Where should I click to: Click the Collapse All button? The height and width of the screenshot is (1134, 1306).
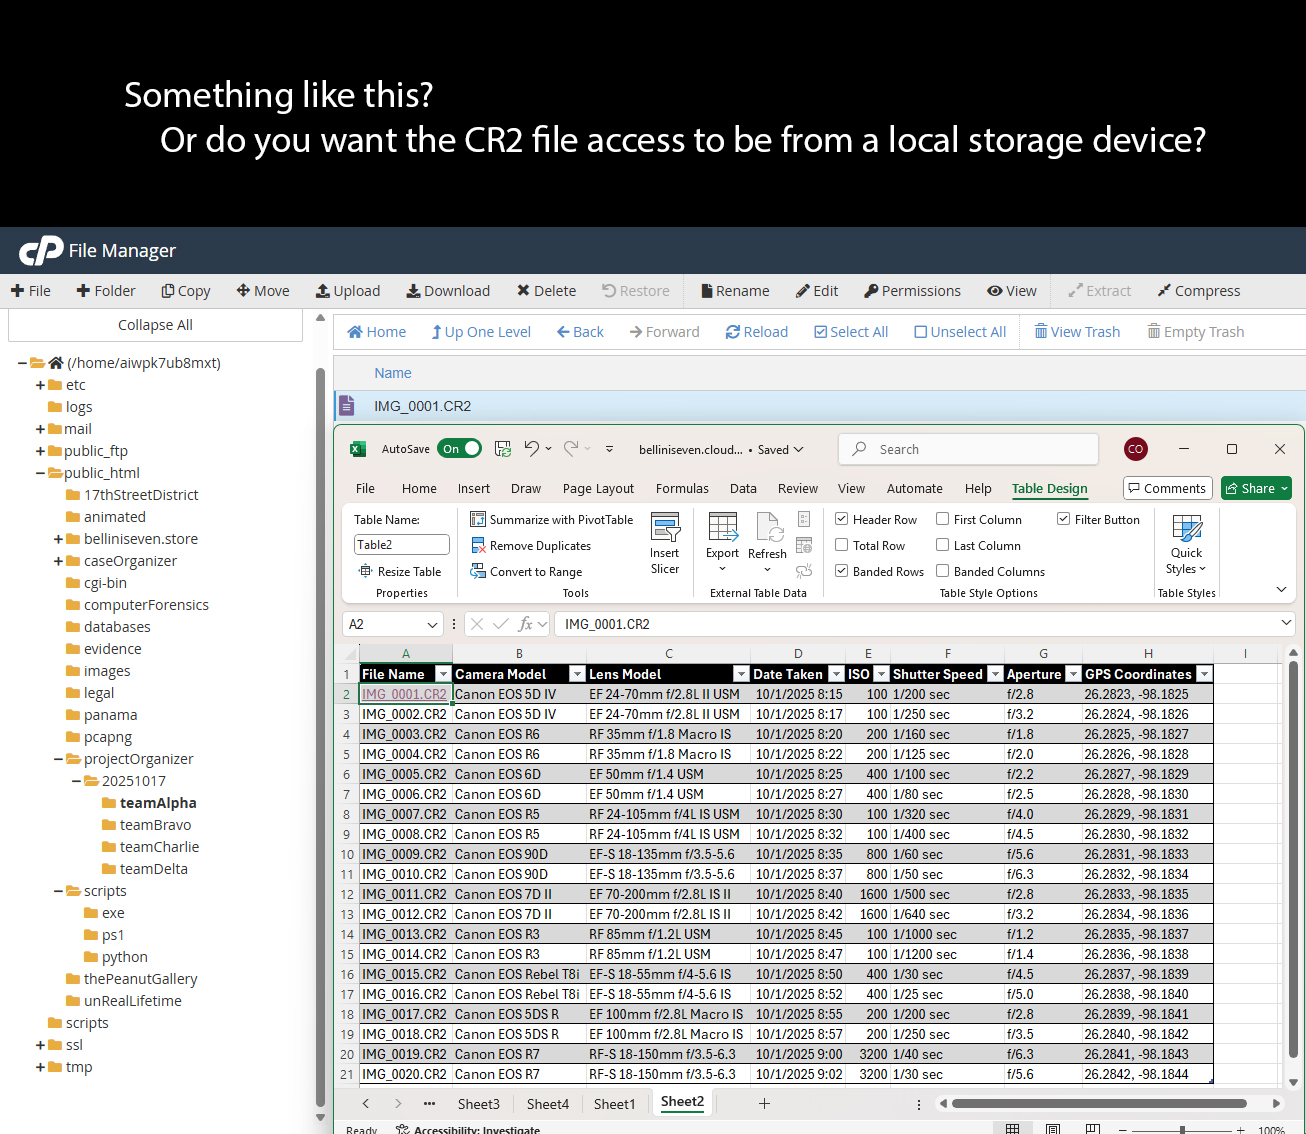[155, 325]
